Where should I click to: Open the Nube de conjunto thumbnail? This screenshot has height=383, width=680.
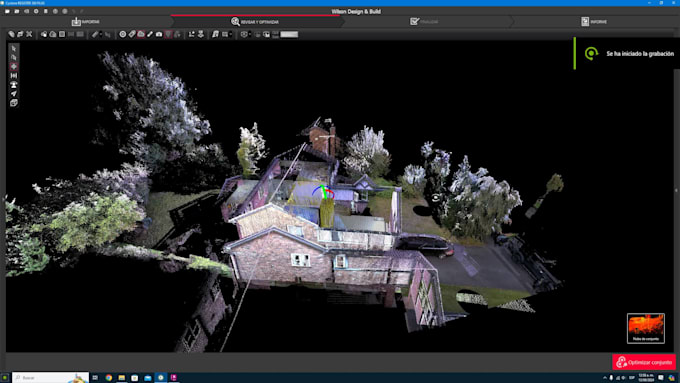coord(645,328)
